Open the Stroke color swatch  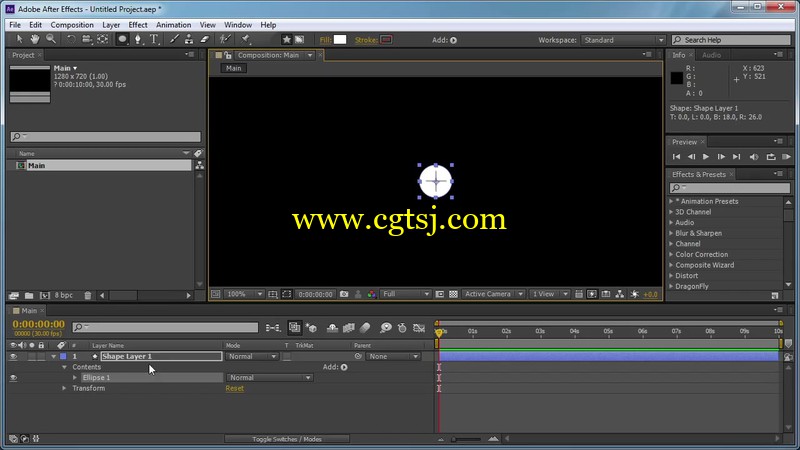tap(386, 40)
